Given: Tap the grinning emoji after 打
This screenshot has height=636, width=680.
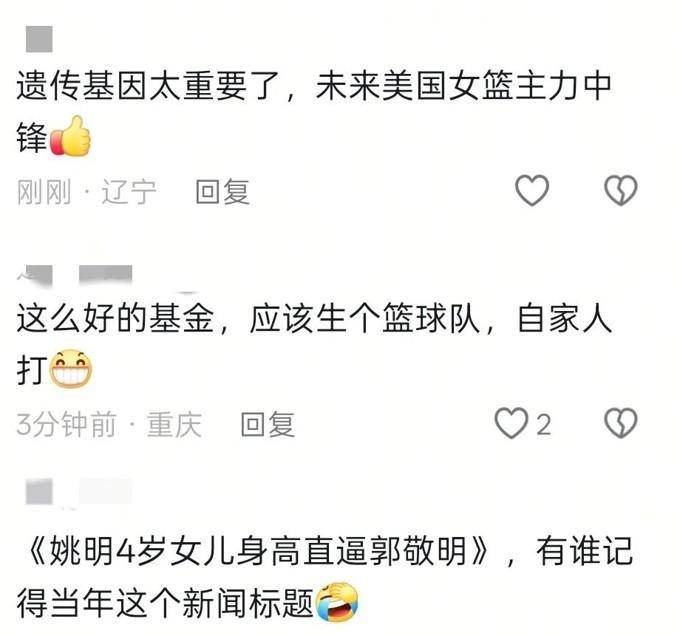Looking at the screenshot, I should (x=71, y=369).
